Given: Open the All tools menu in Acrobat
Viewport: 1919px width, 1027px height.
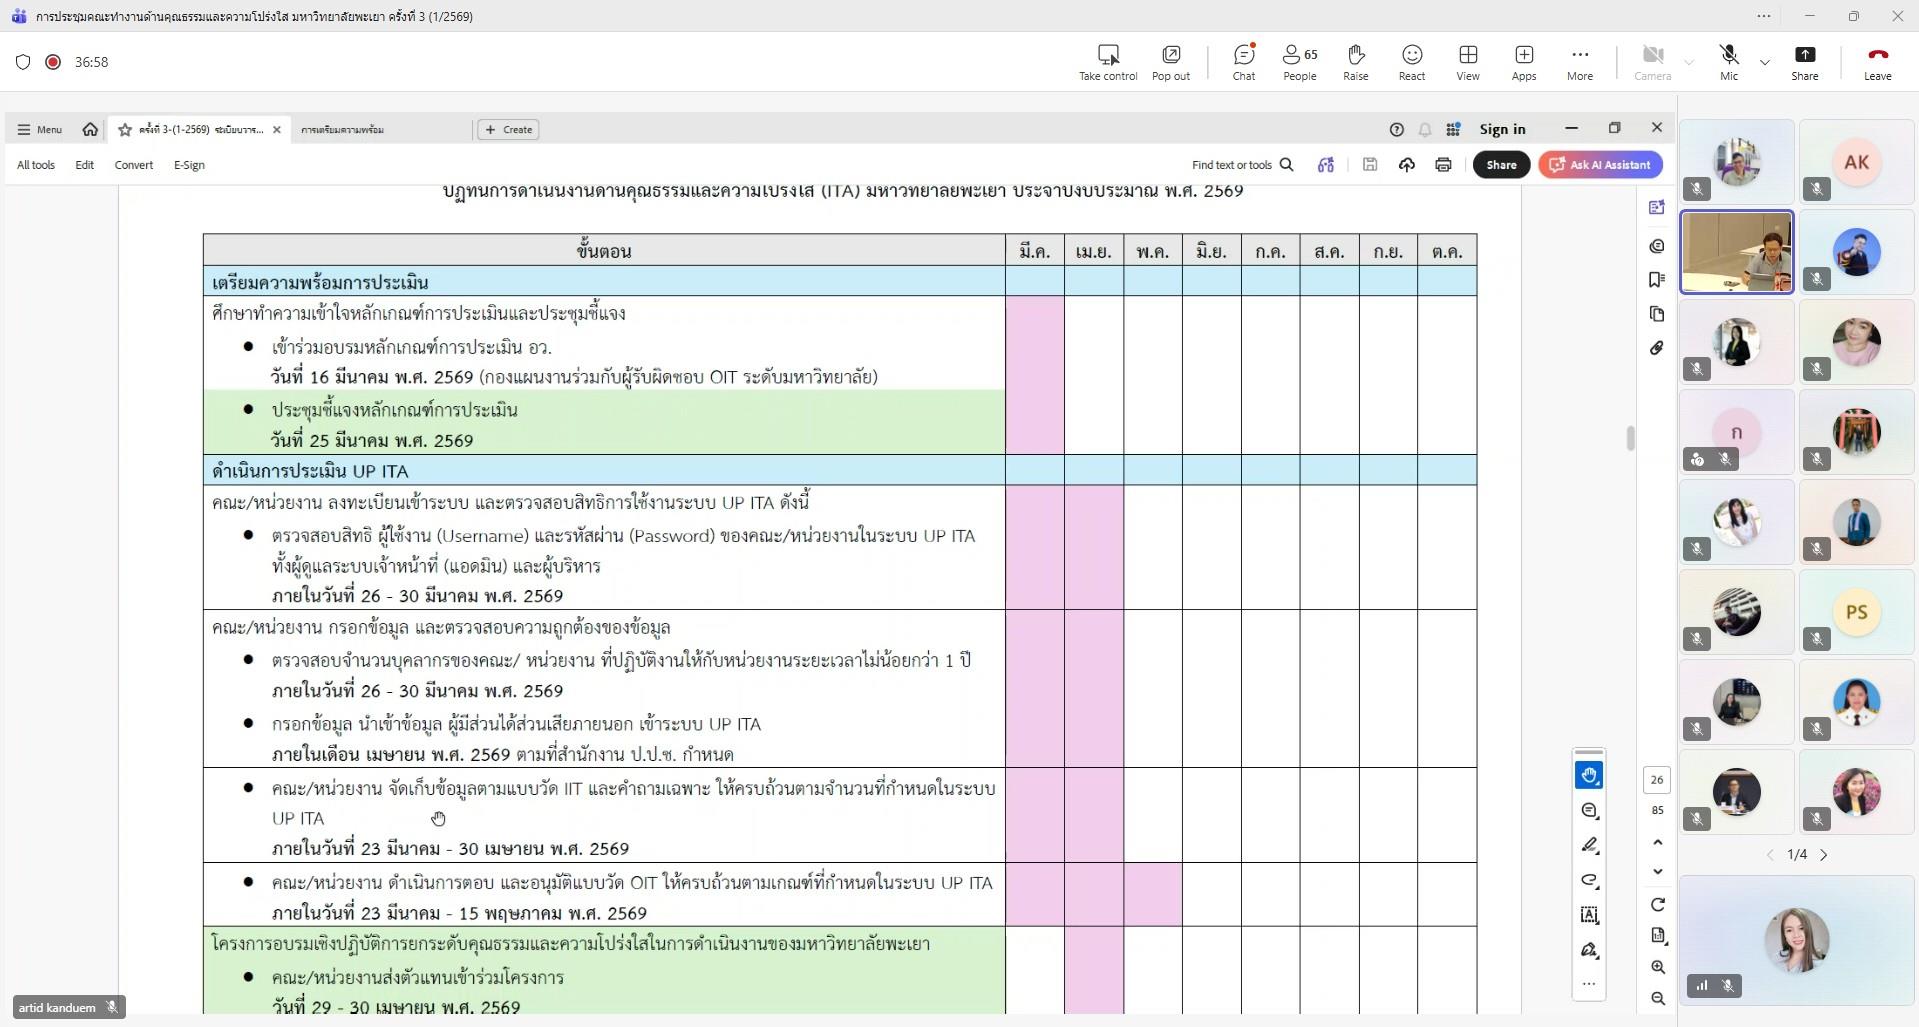Looking at the screenshot, I should click(x=36, y=165).
